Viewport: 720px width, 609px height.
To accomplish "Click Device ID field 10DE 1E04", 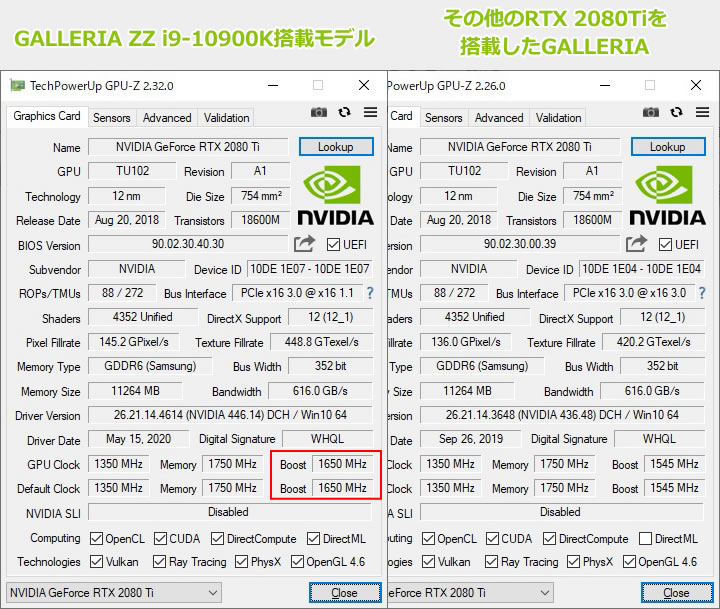I will click(642, 269).
